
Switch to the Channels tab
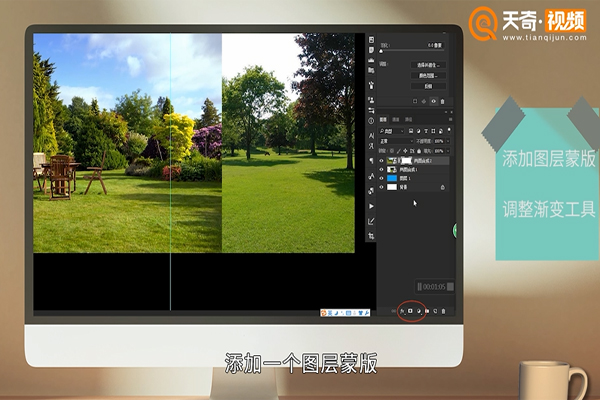tap(396, 119)
